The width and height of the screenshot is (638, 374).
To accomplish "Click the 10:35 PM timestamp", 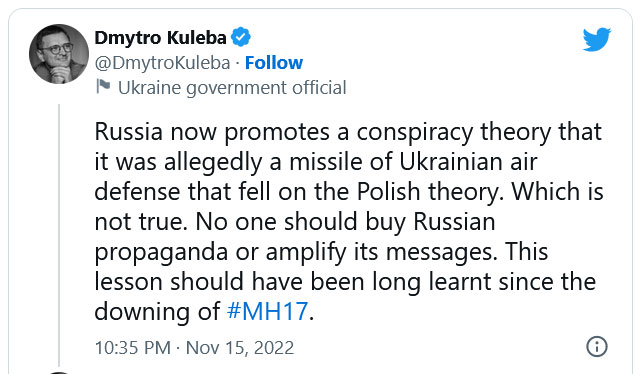I will (x=133, y=348).
